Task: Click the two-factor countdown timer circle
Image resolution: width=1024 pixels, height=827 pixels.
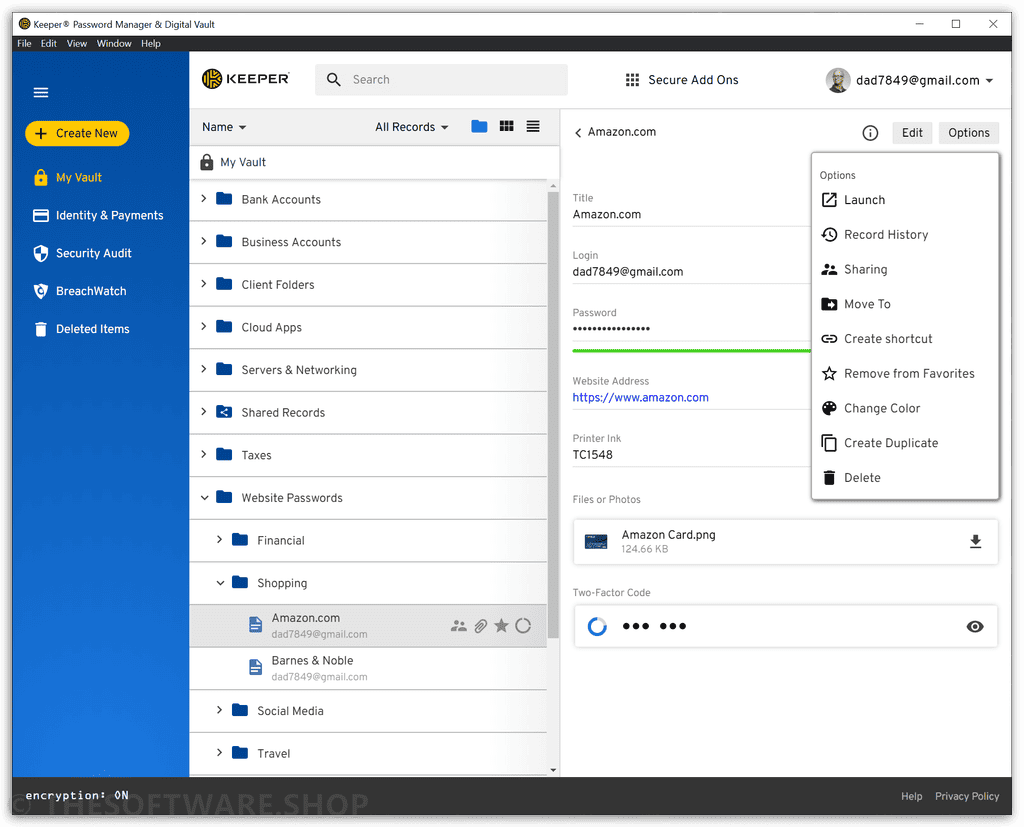Action: [597, 626]
